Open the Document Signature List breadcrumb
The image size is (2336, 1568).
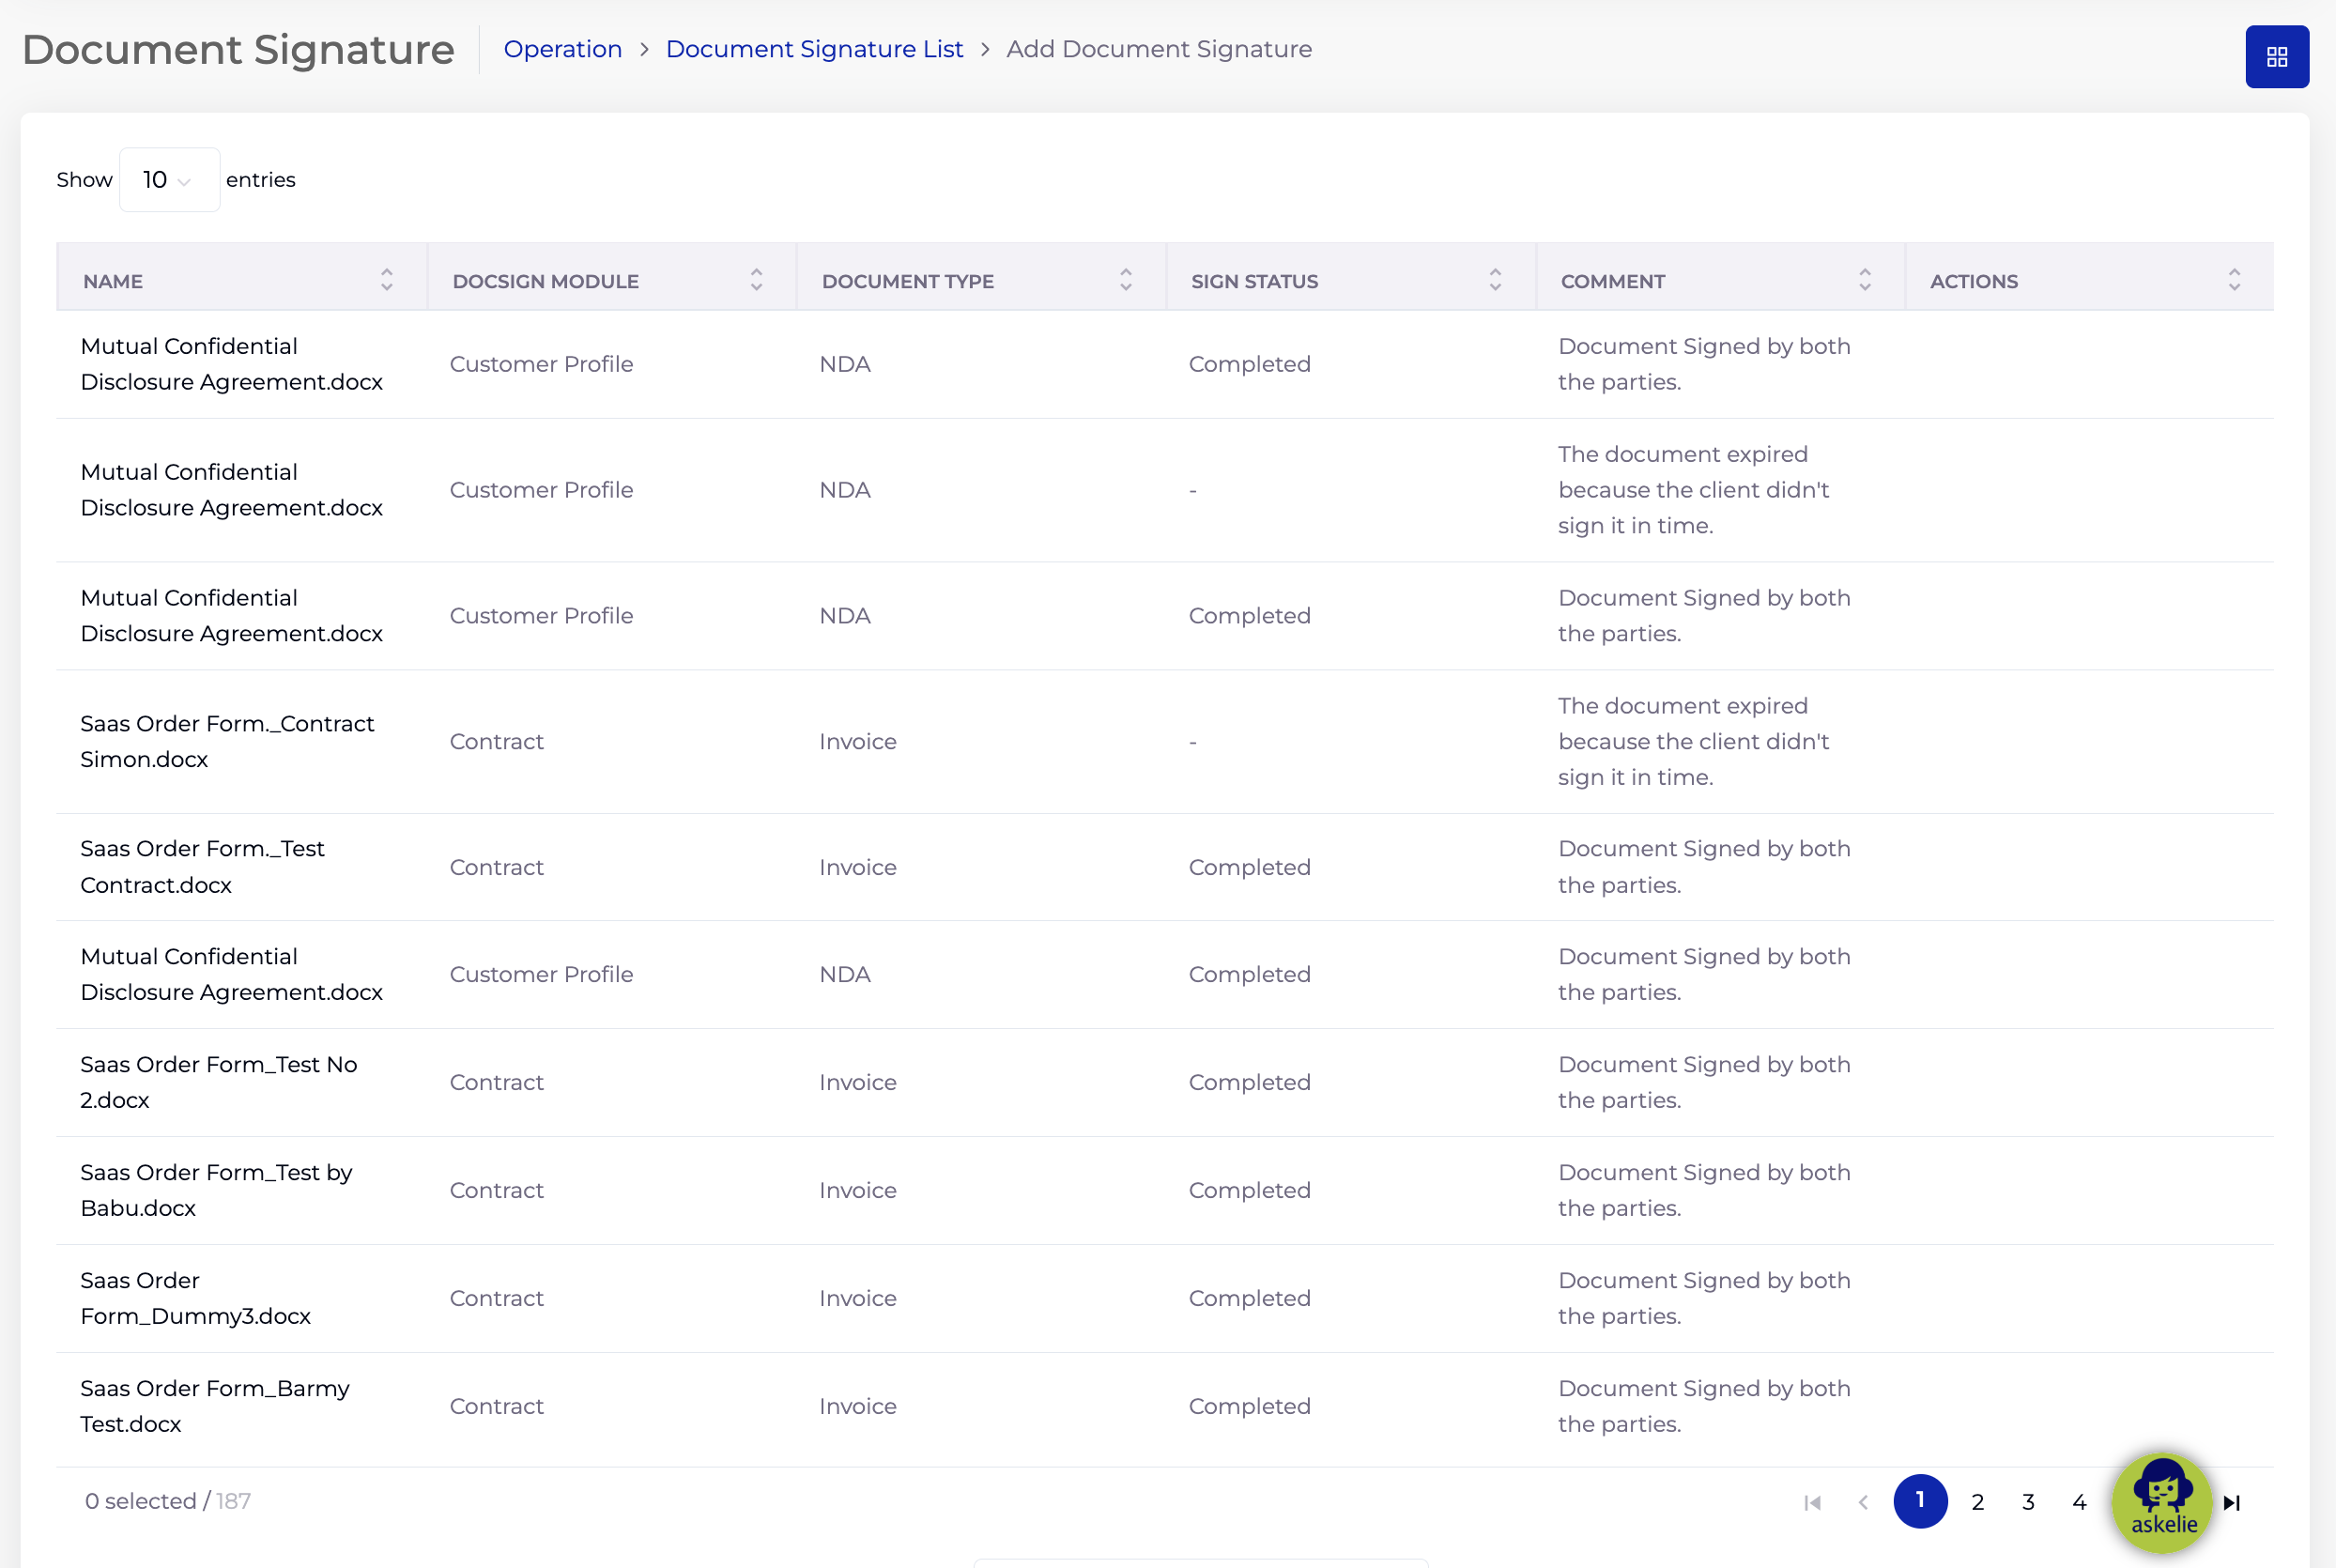[x=814, y=49]
